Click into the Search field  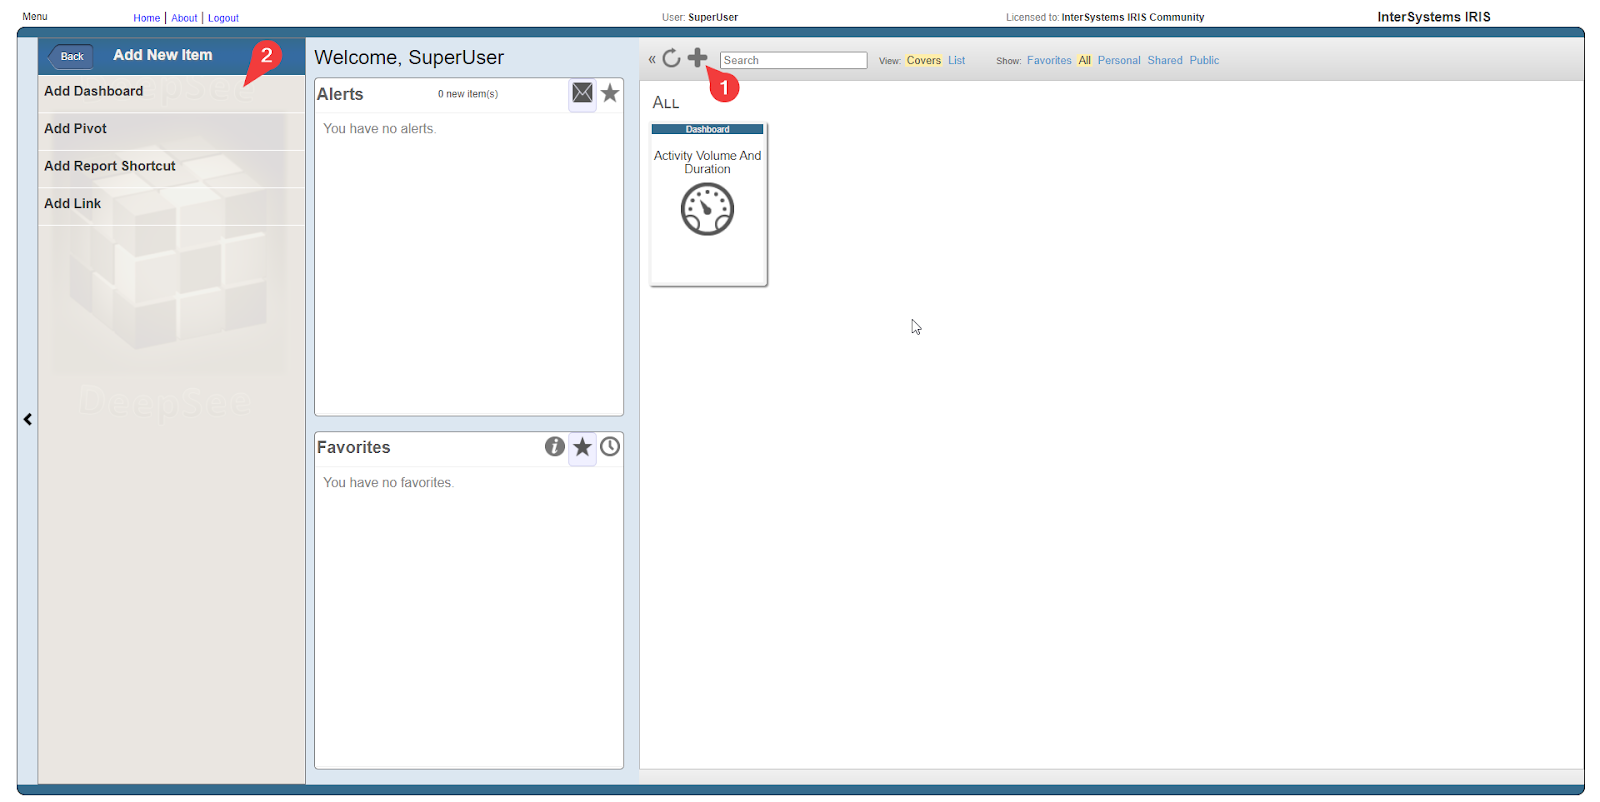pos(792,61)
